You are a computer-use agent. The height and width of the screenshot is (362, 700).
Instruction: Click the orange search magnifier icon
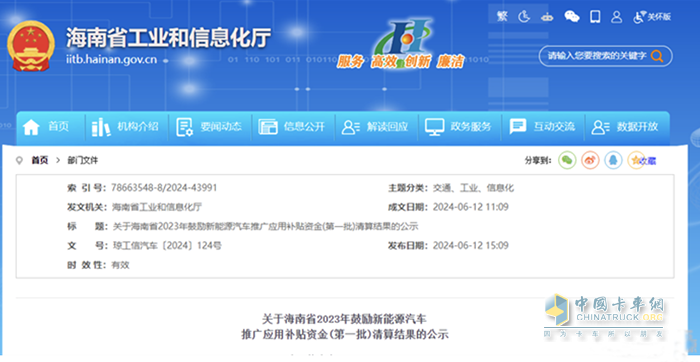657,56
